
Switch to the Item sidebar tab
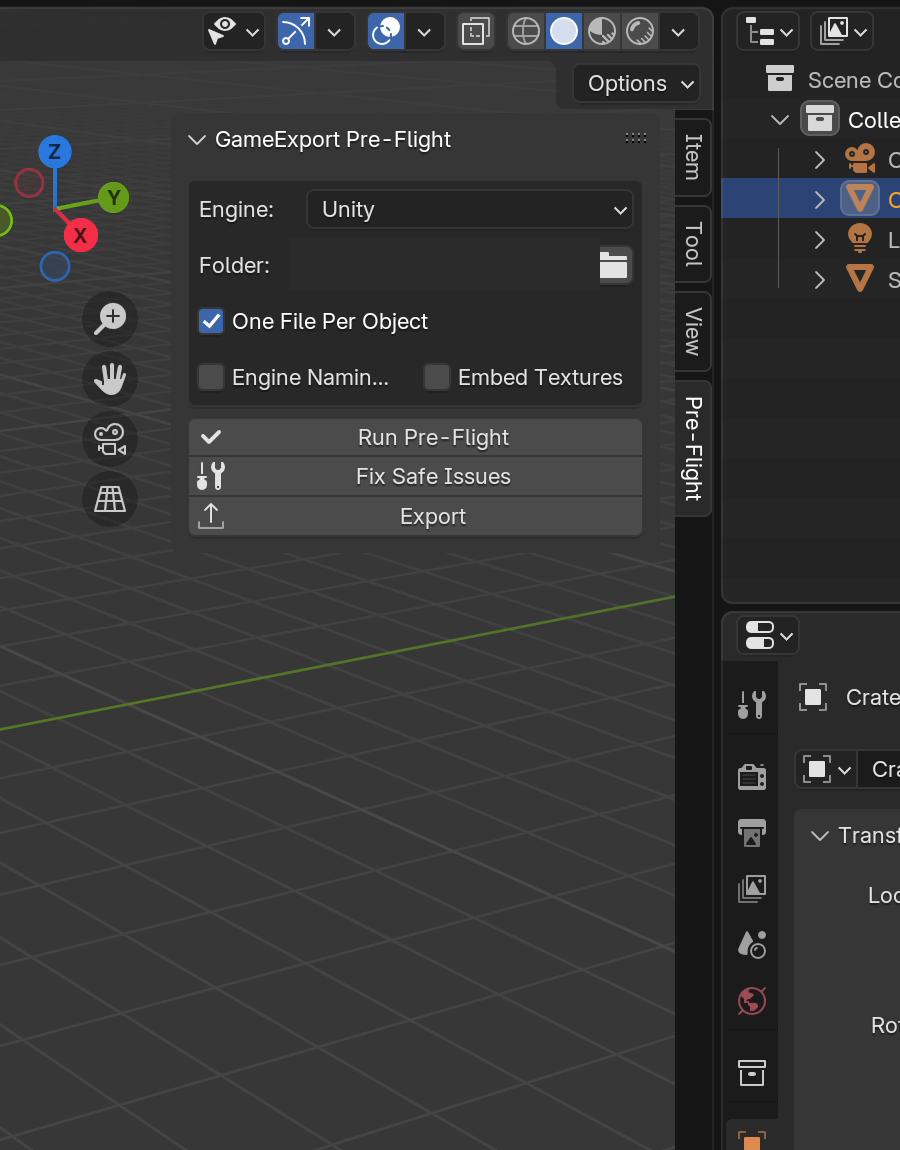(693, 157)
